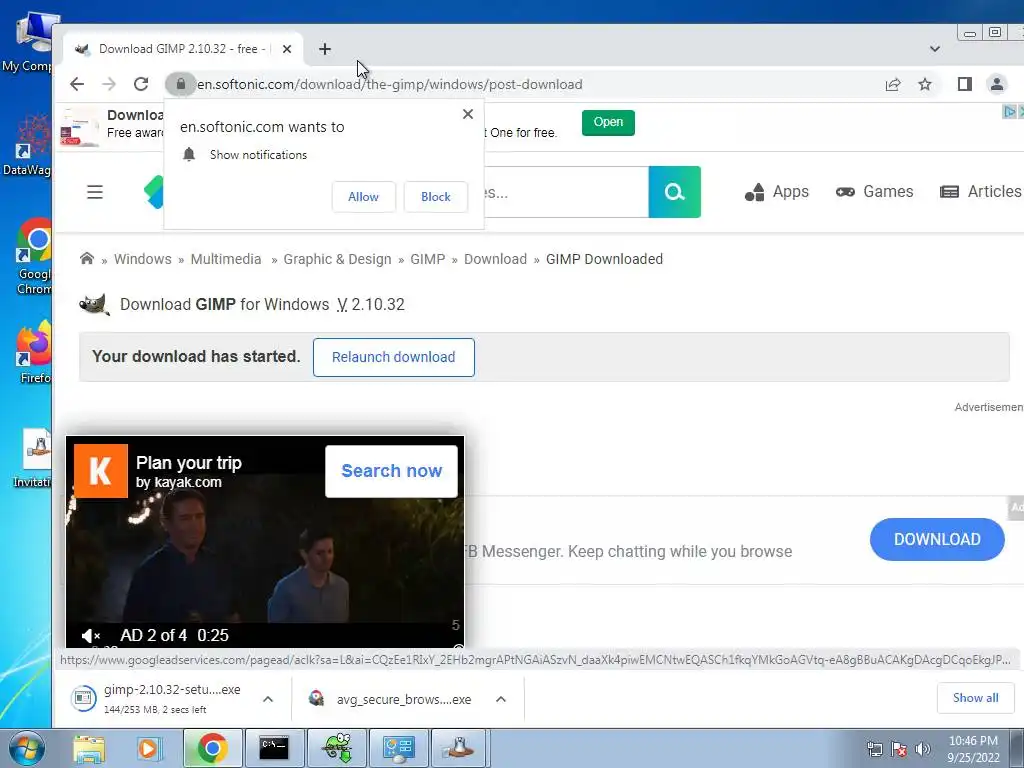Click the blue DOWNLOAD ad button

tap(936, 539)
